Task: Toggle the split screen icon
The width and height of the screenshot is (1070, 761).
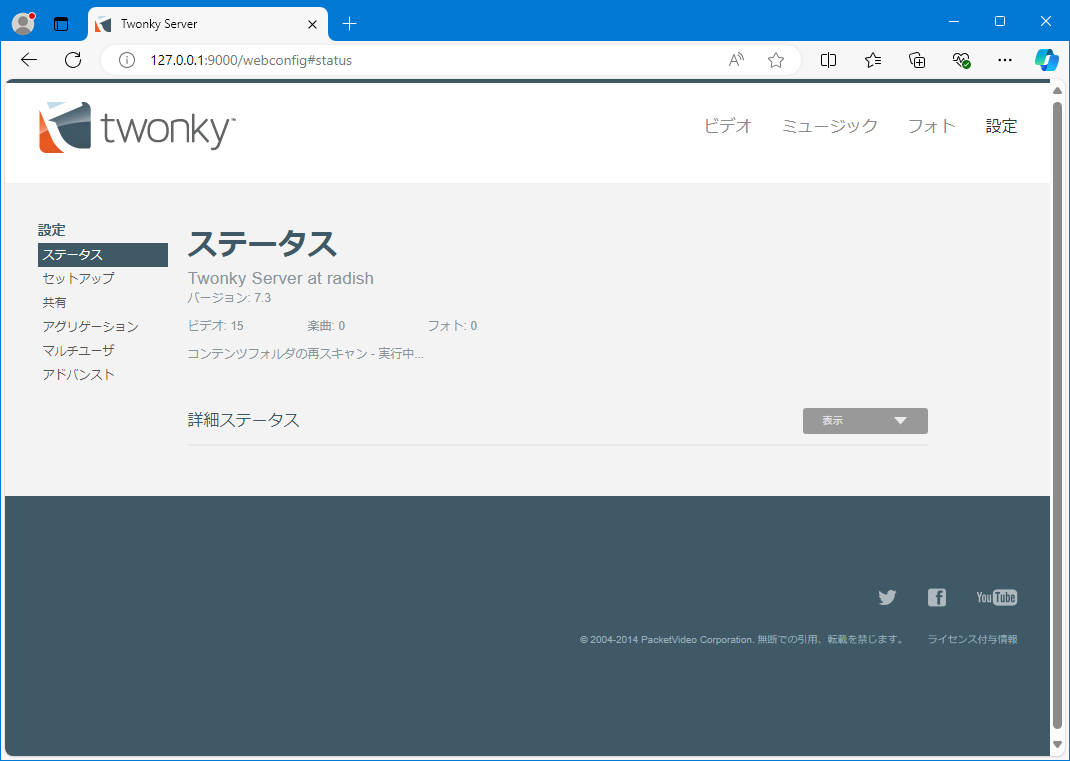Action: click(828, 60)
